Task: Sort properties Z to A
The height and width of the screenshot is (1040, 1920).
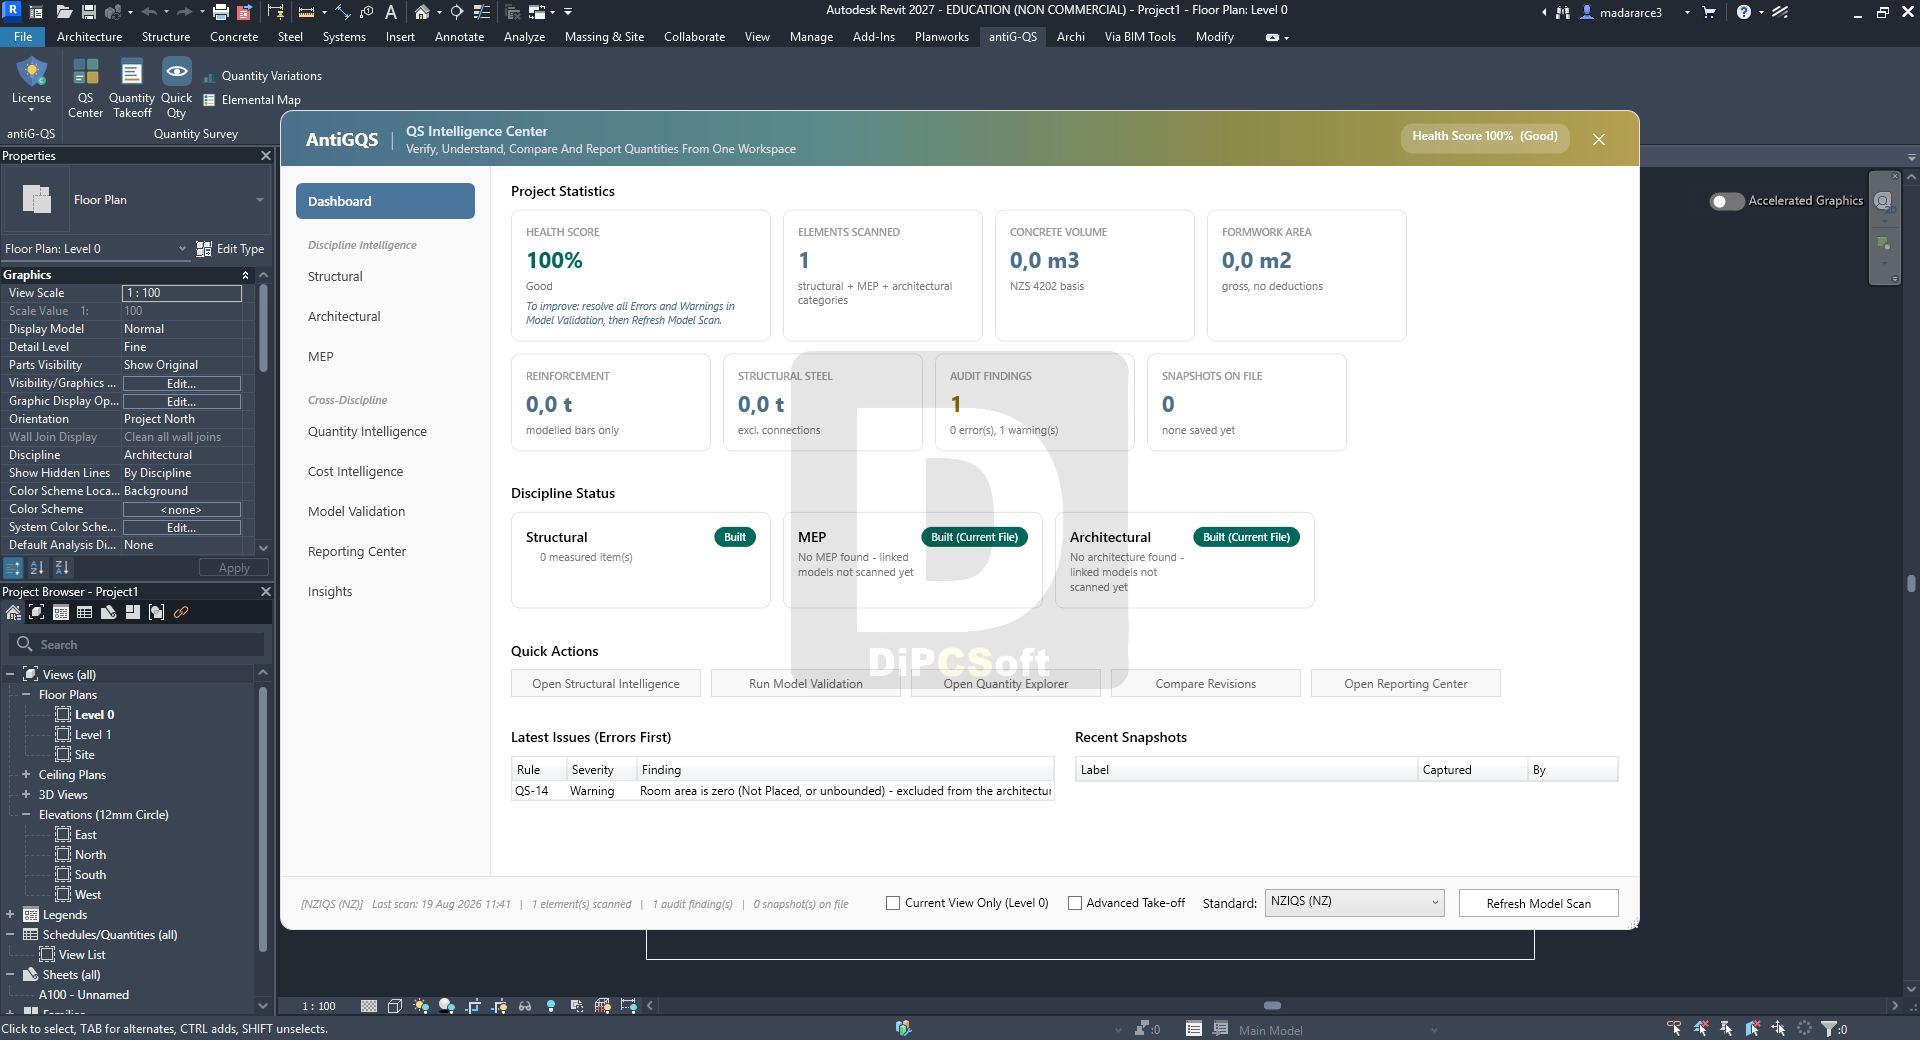Action: pyautogui.click(x=62, y=568)
